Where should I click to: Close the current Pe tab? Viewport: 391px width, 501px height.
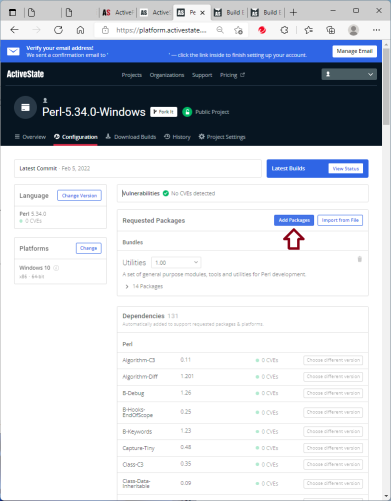point(202,13)
